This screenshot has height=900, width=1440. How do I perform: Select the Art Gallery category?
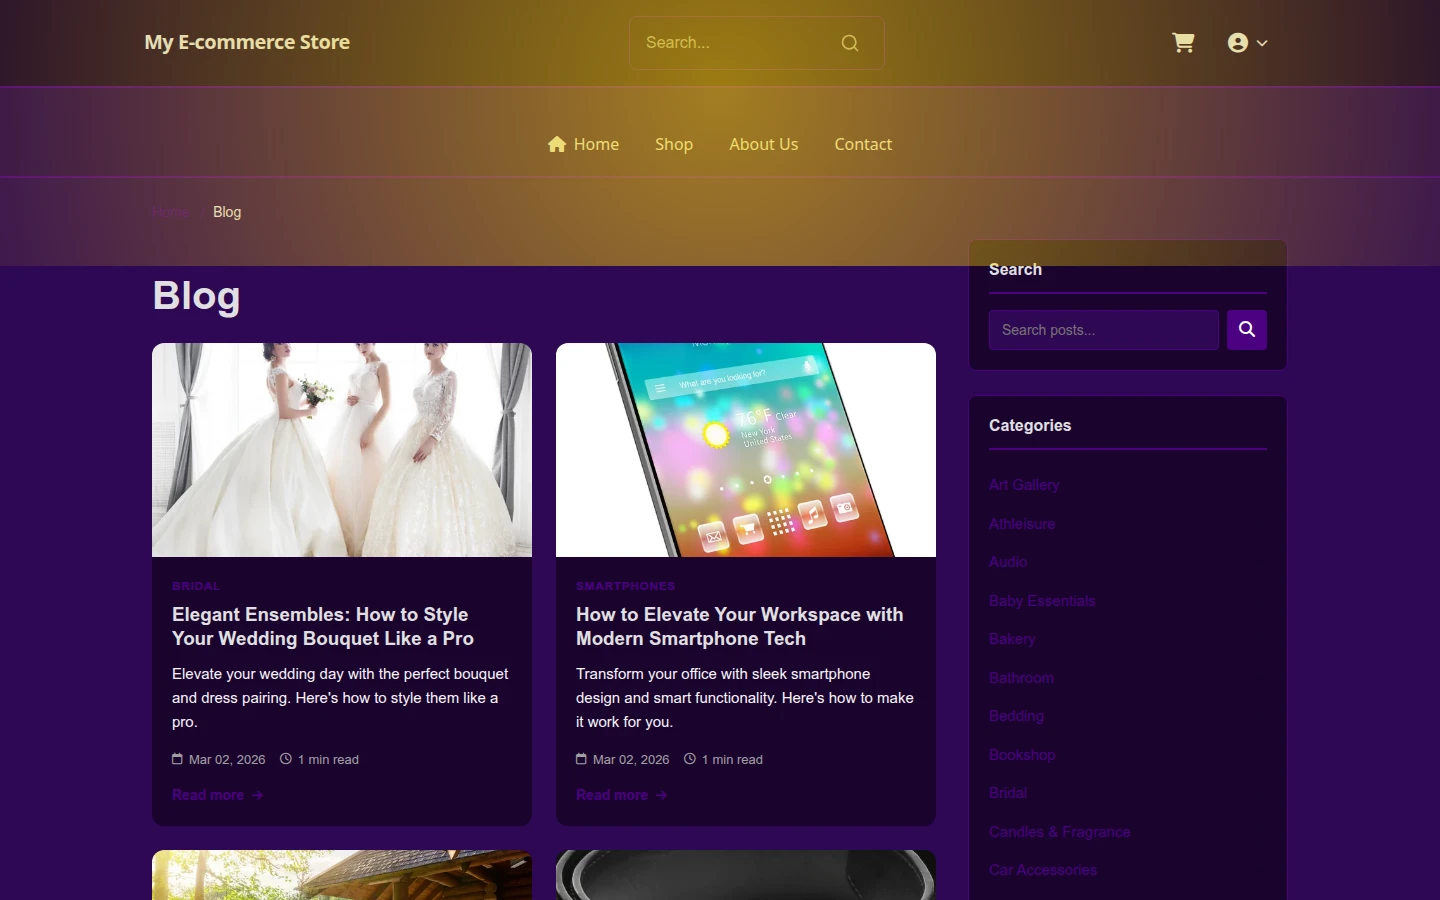(x=1024, y=485)
